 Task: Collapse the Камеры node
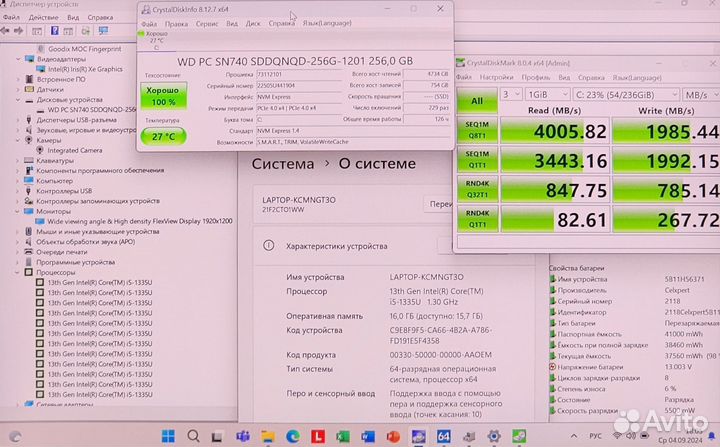pyautogui.click(x=18, y=140)
